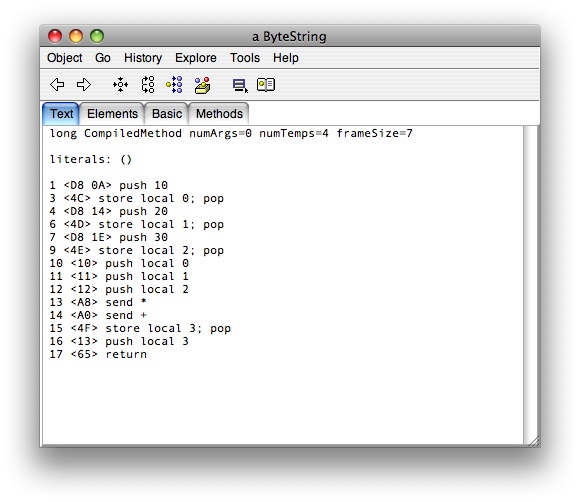This screenshot has height=502, width=580.
Task: Click the forward arrow toolbar icon
Action: point(84,85)
